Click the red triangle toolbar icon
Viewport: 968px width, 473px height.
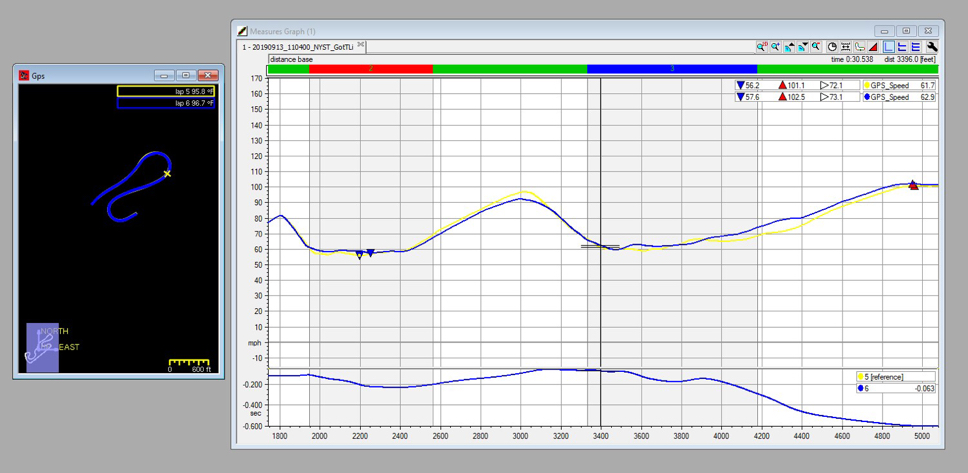tap(873, 46)
